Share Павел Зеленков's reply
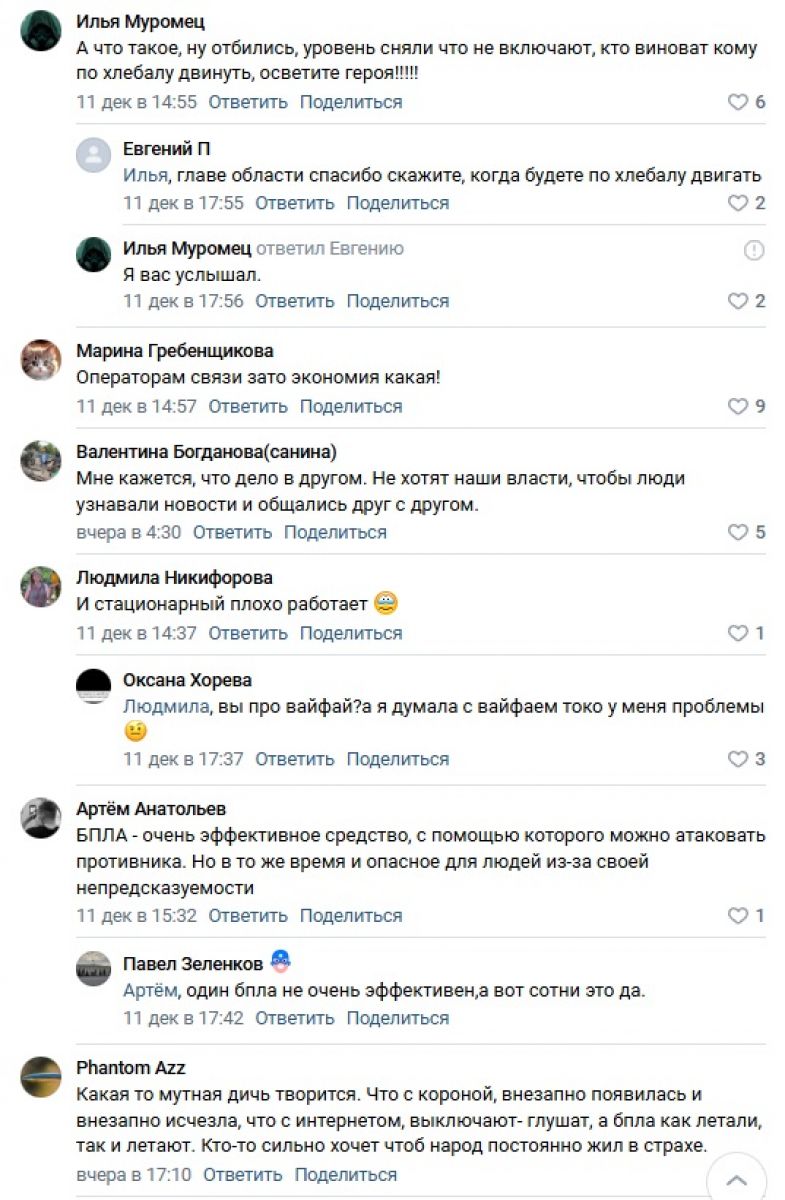 point(398,1018)
